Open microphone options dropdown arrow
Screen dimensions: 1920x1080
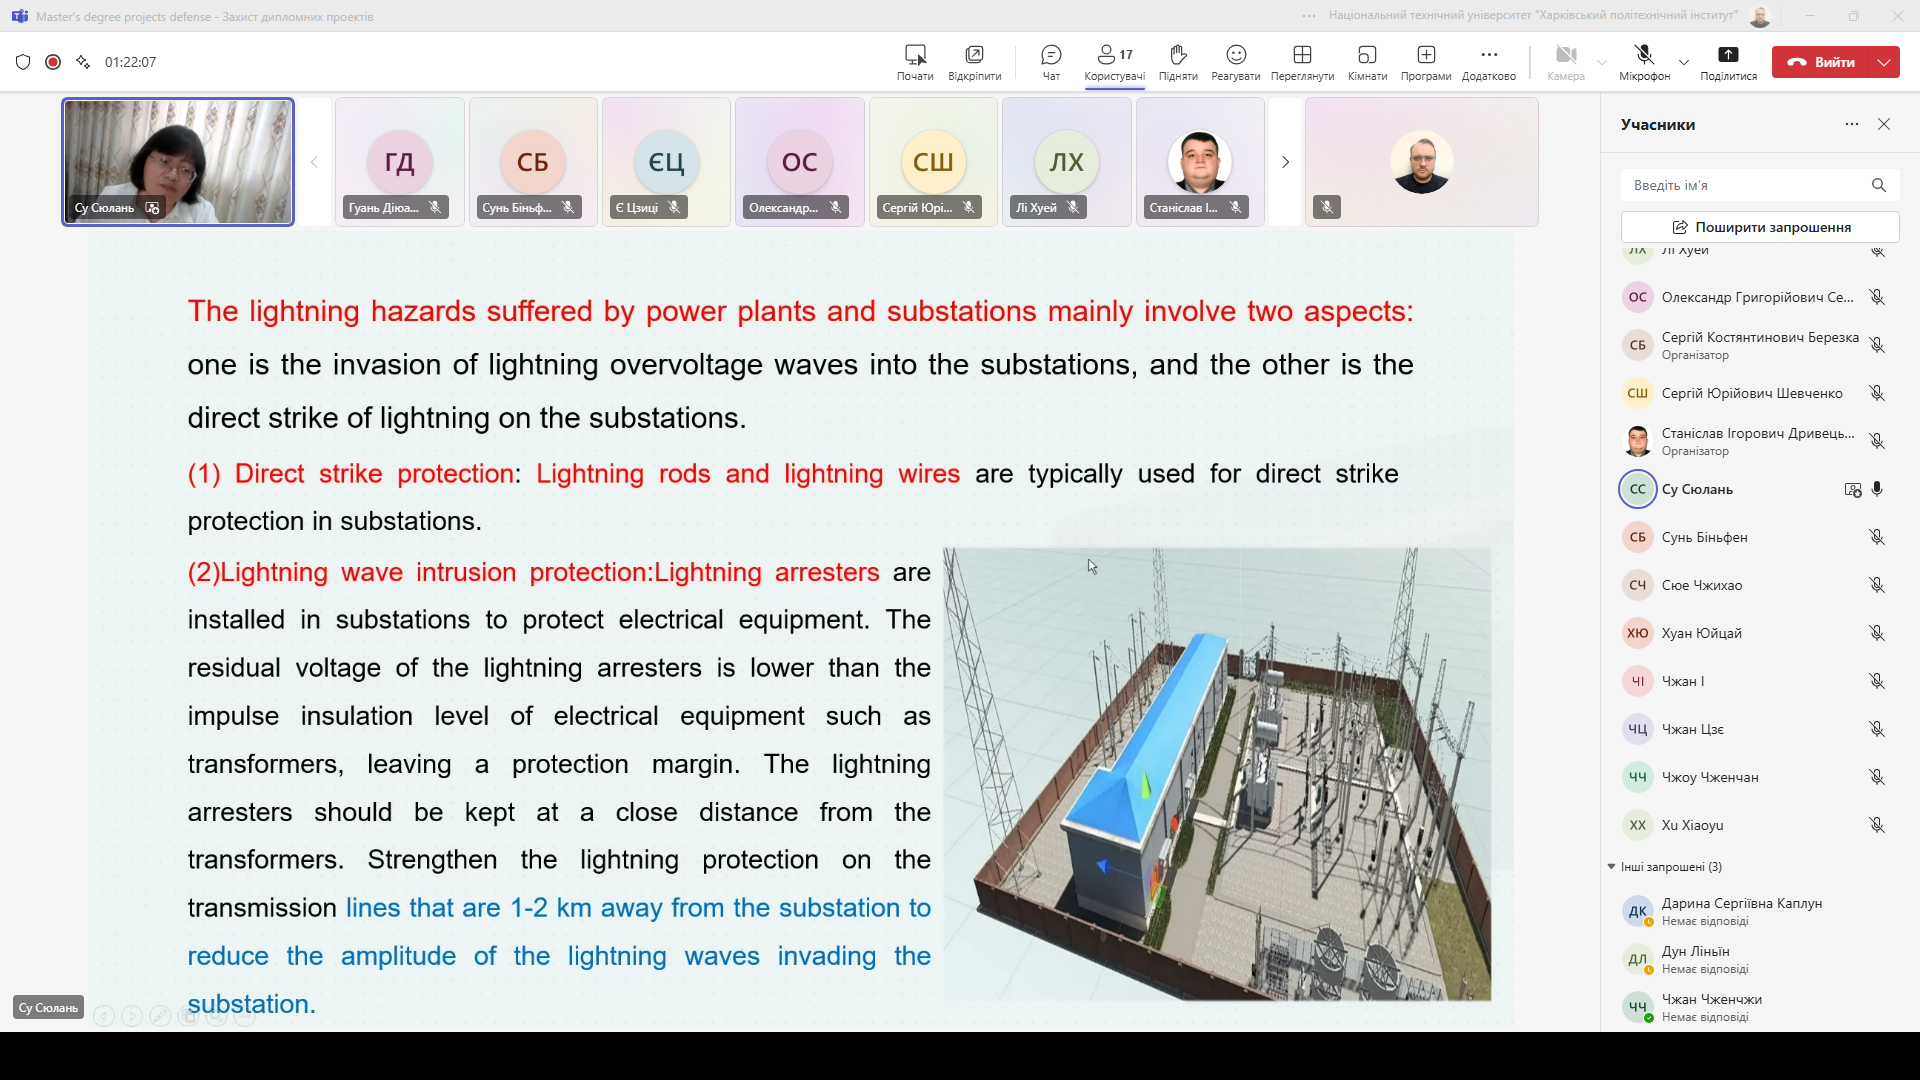point(1684,62)
